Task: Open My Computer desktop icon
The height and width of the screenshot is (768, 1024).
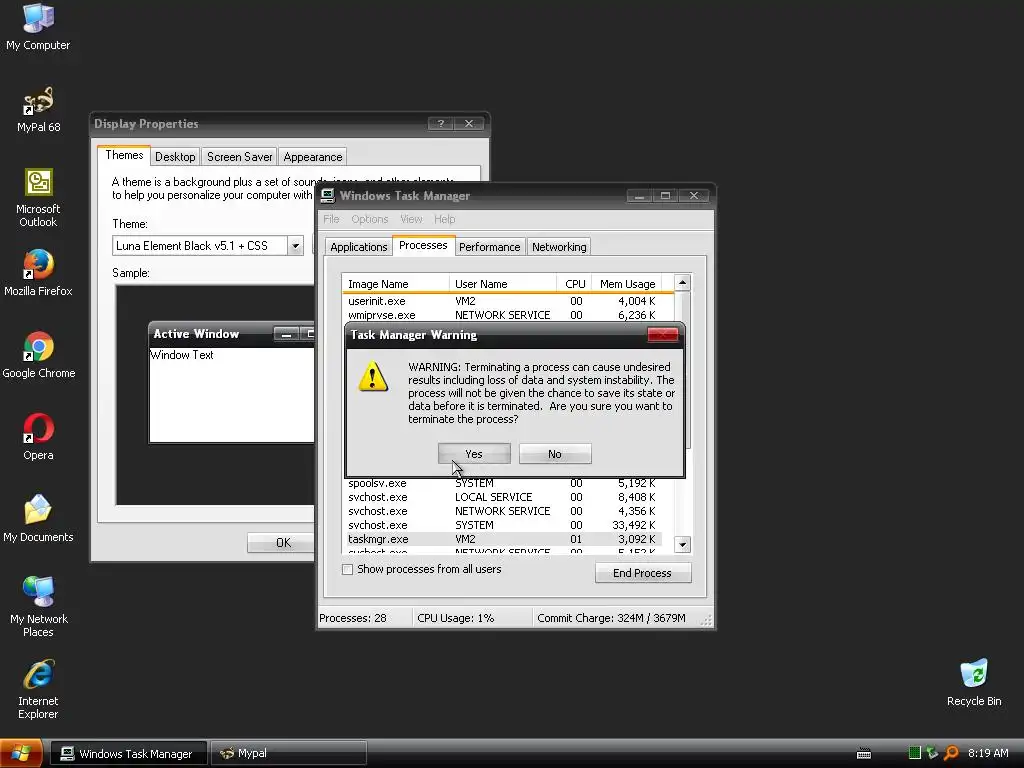Action: (38, 26)
